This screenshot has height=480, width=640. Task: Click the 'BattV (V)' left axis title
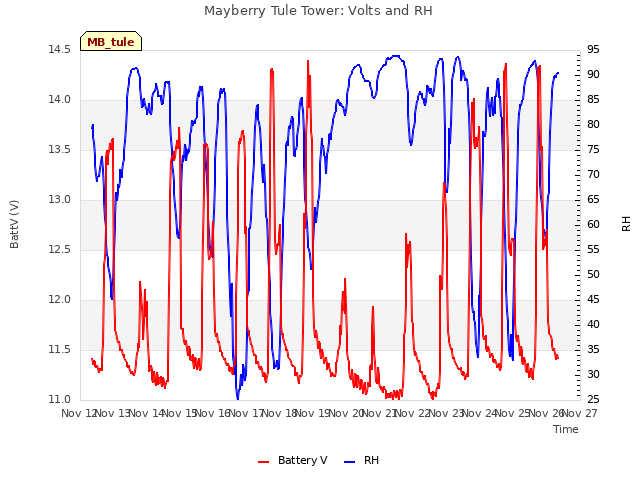click(14, 224)
